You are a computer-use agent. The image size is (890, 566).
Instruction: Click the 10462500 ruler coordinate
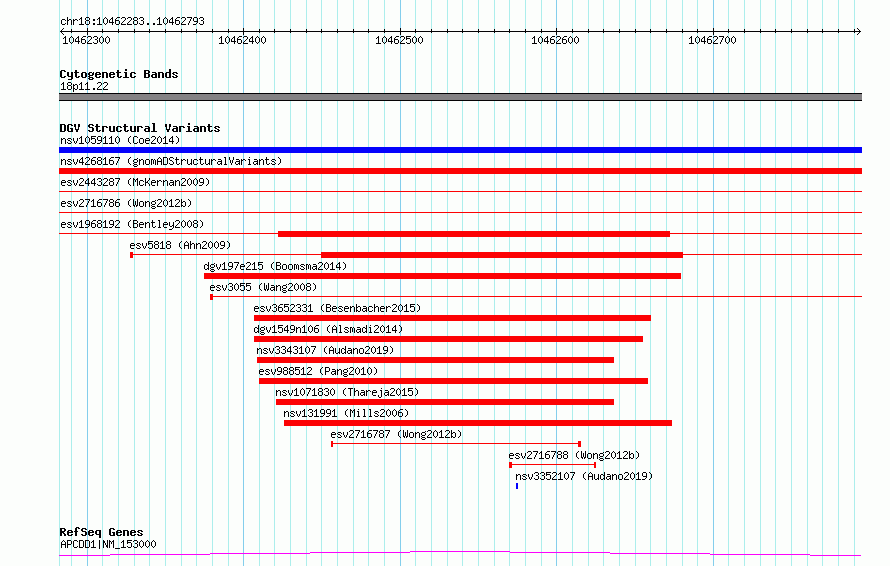click(399, 40)
